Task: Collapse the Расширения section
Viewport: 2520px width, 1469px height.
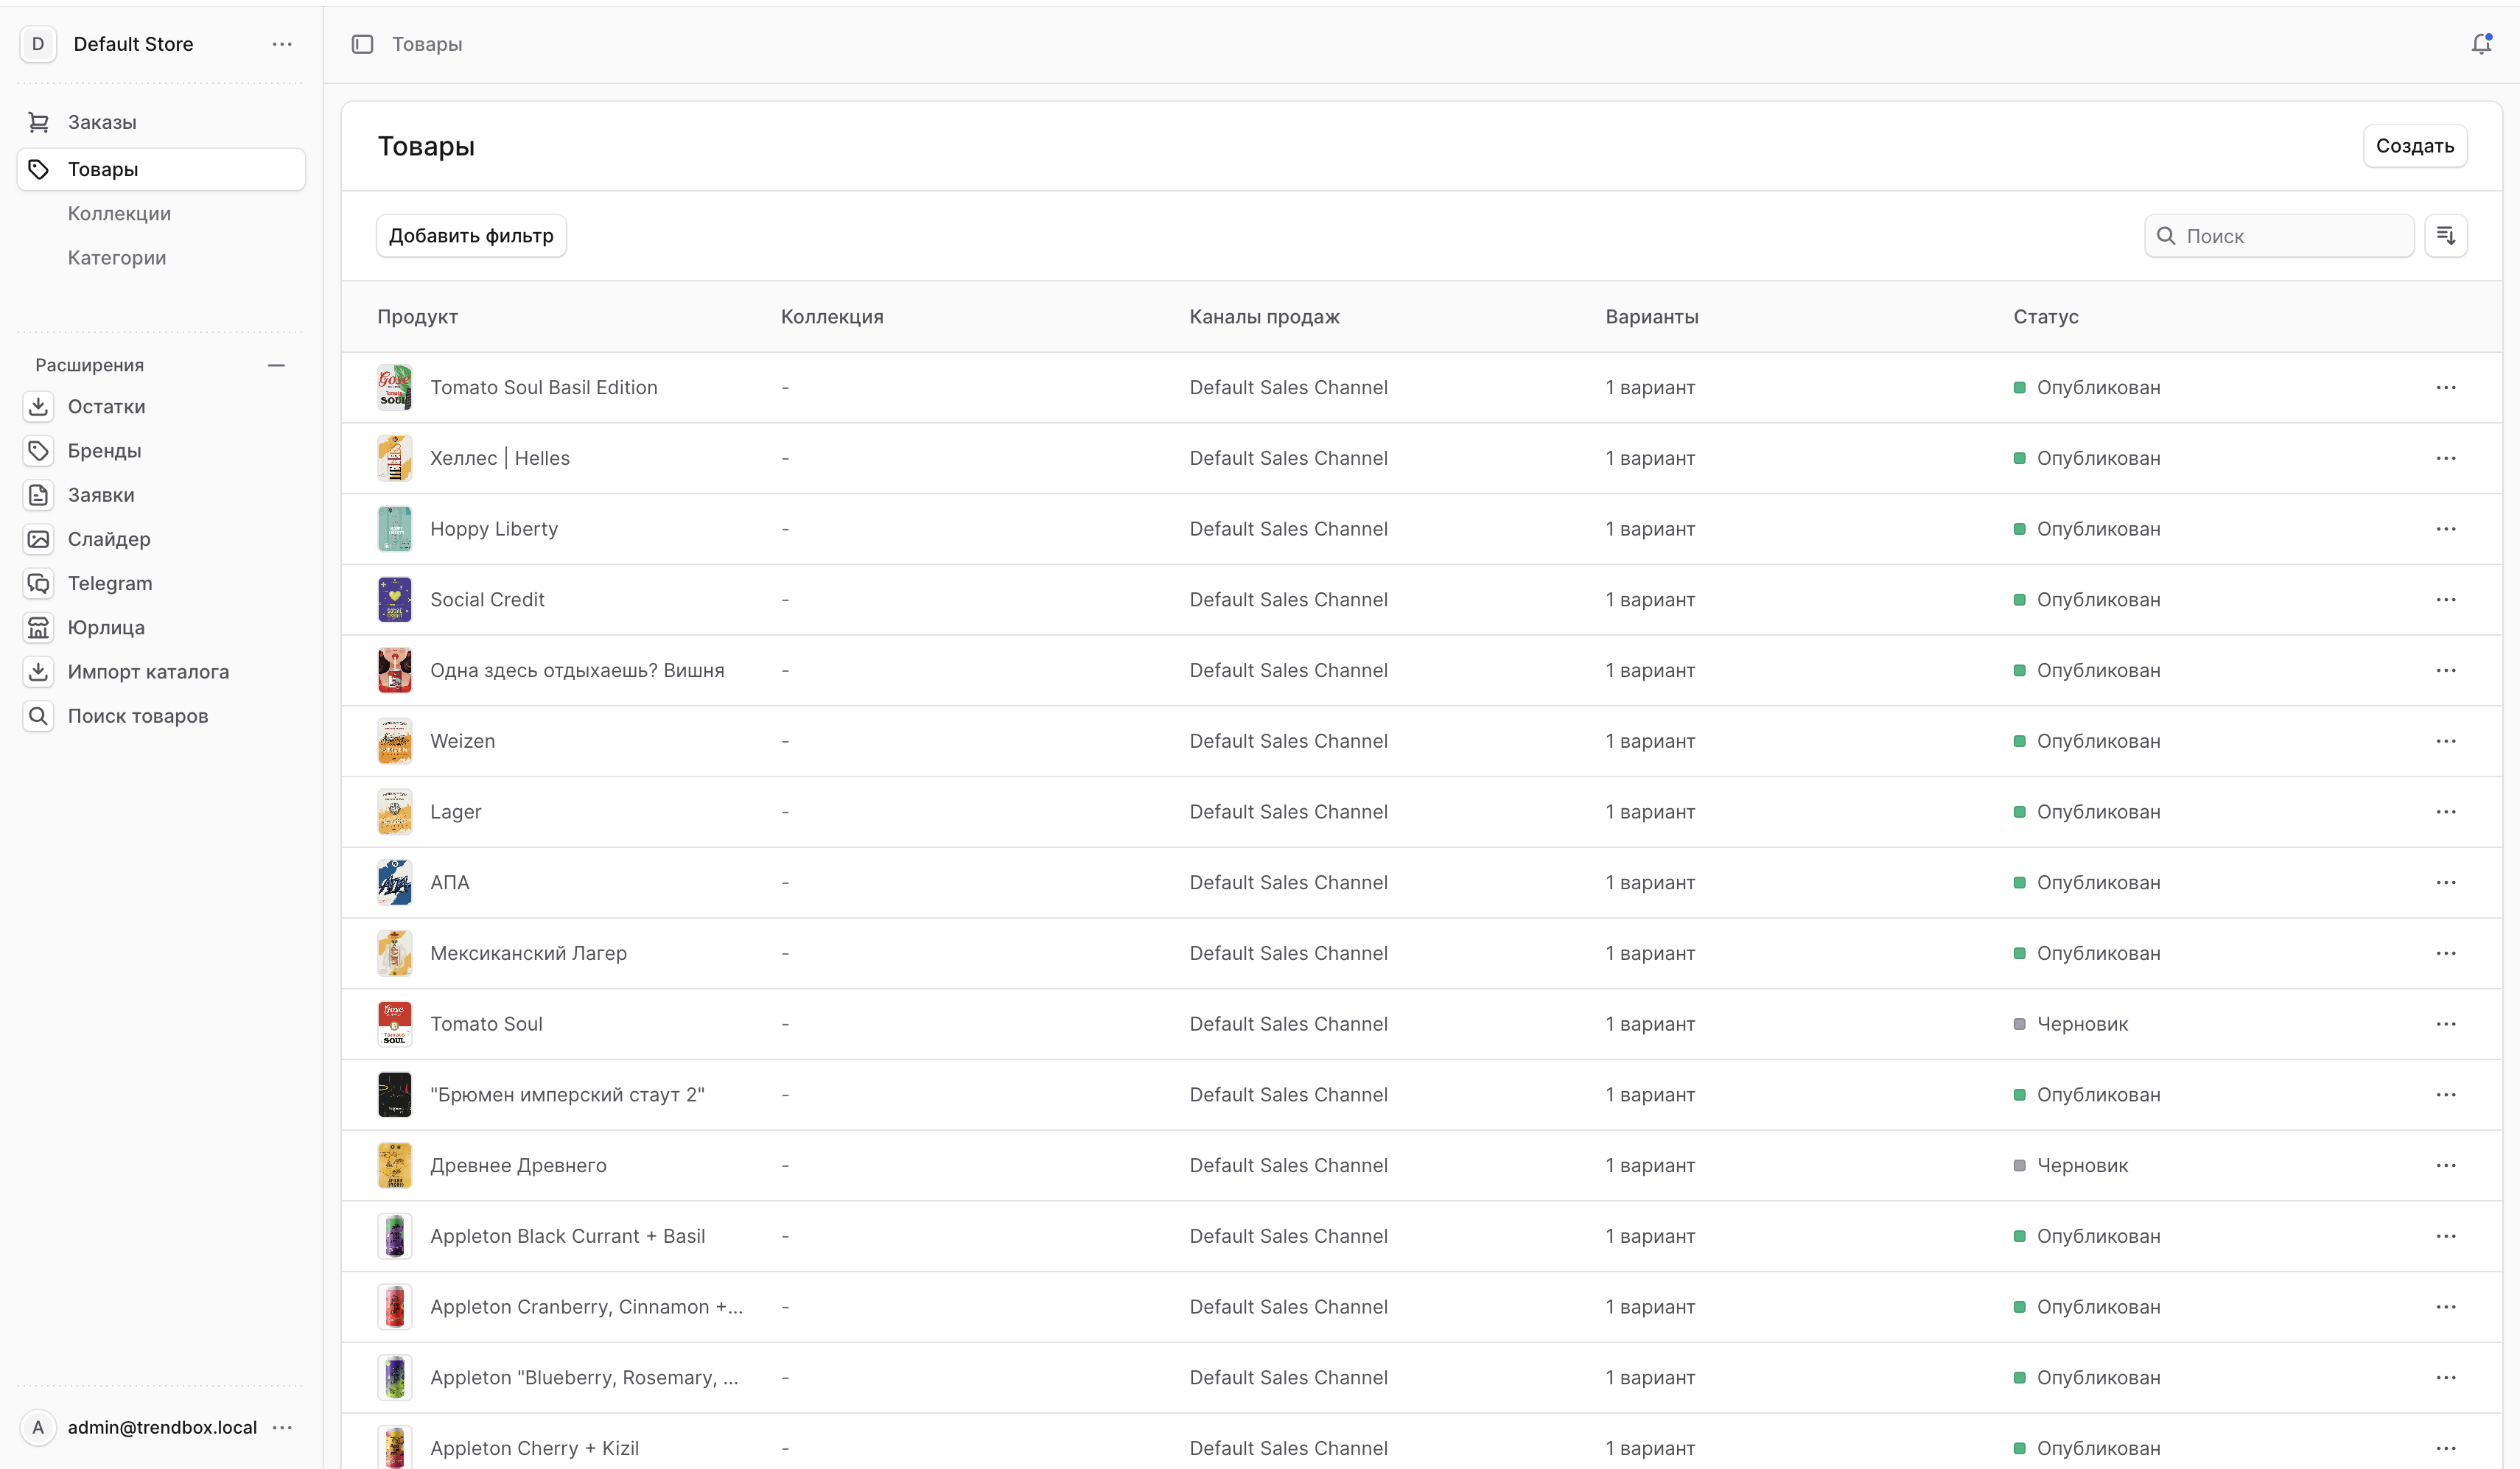Action: [276, 365]
